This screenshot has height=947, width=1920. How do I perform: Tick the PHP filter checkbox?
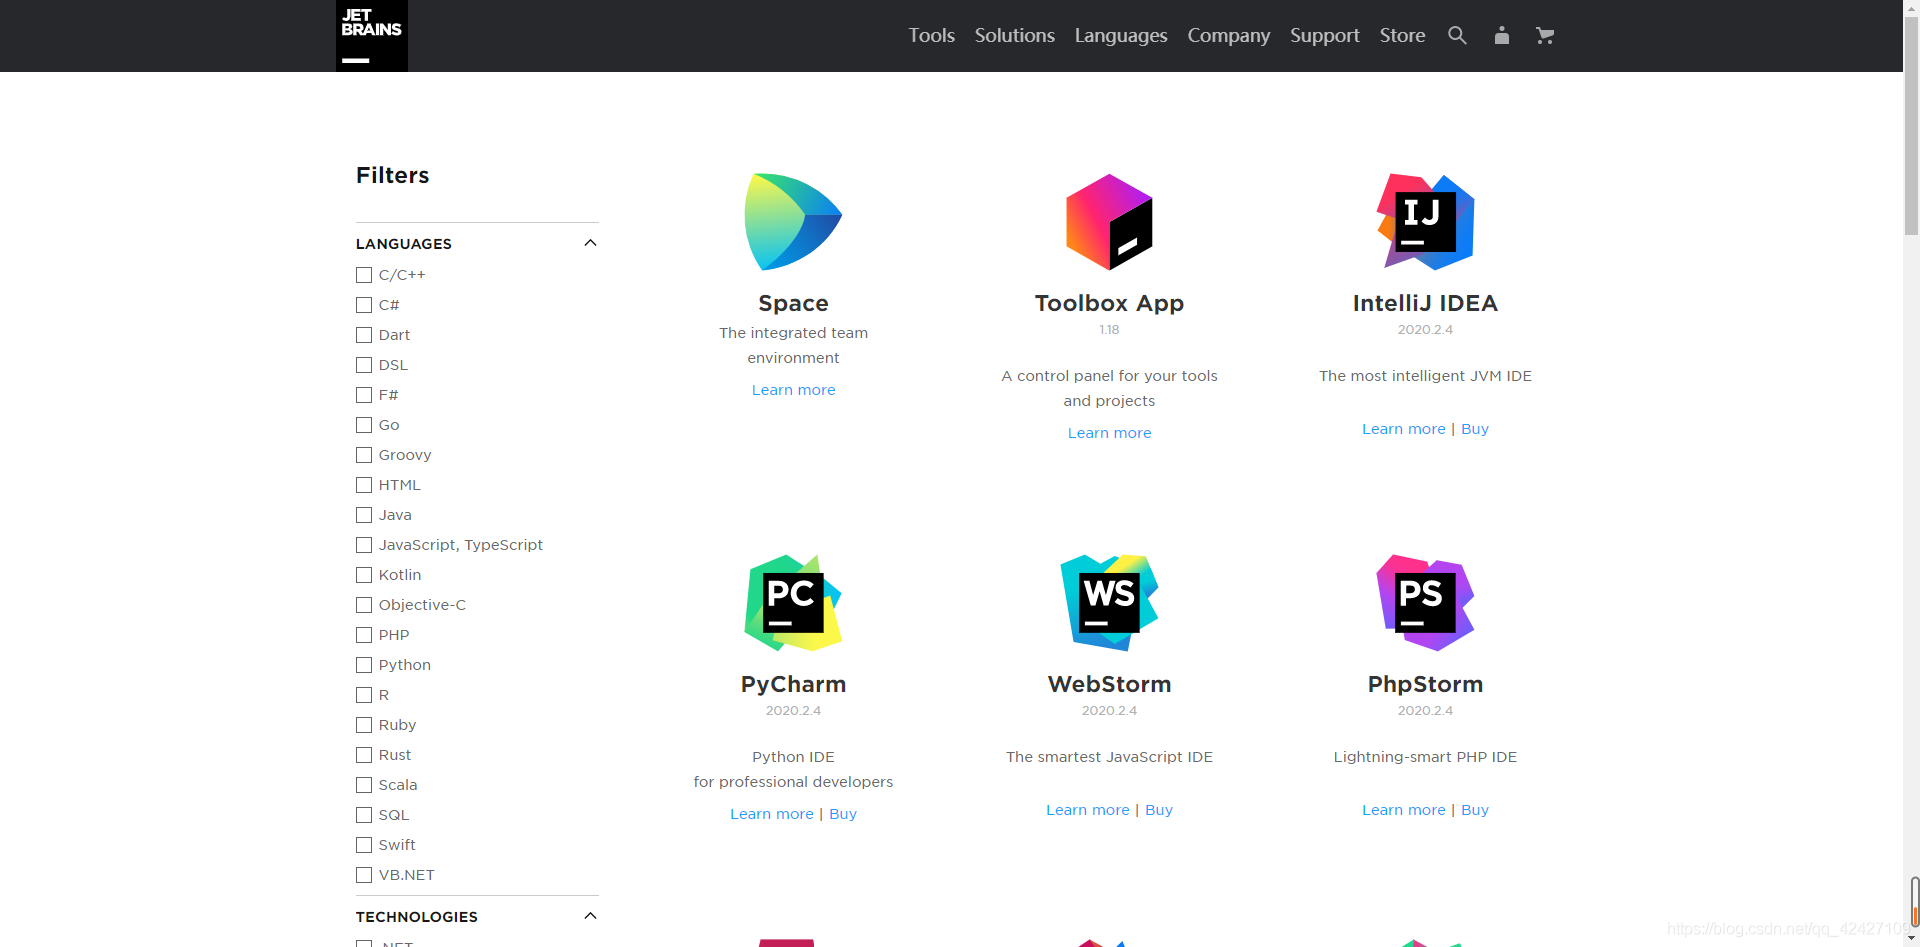pyautogui.click(x=364, y=635)
